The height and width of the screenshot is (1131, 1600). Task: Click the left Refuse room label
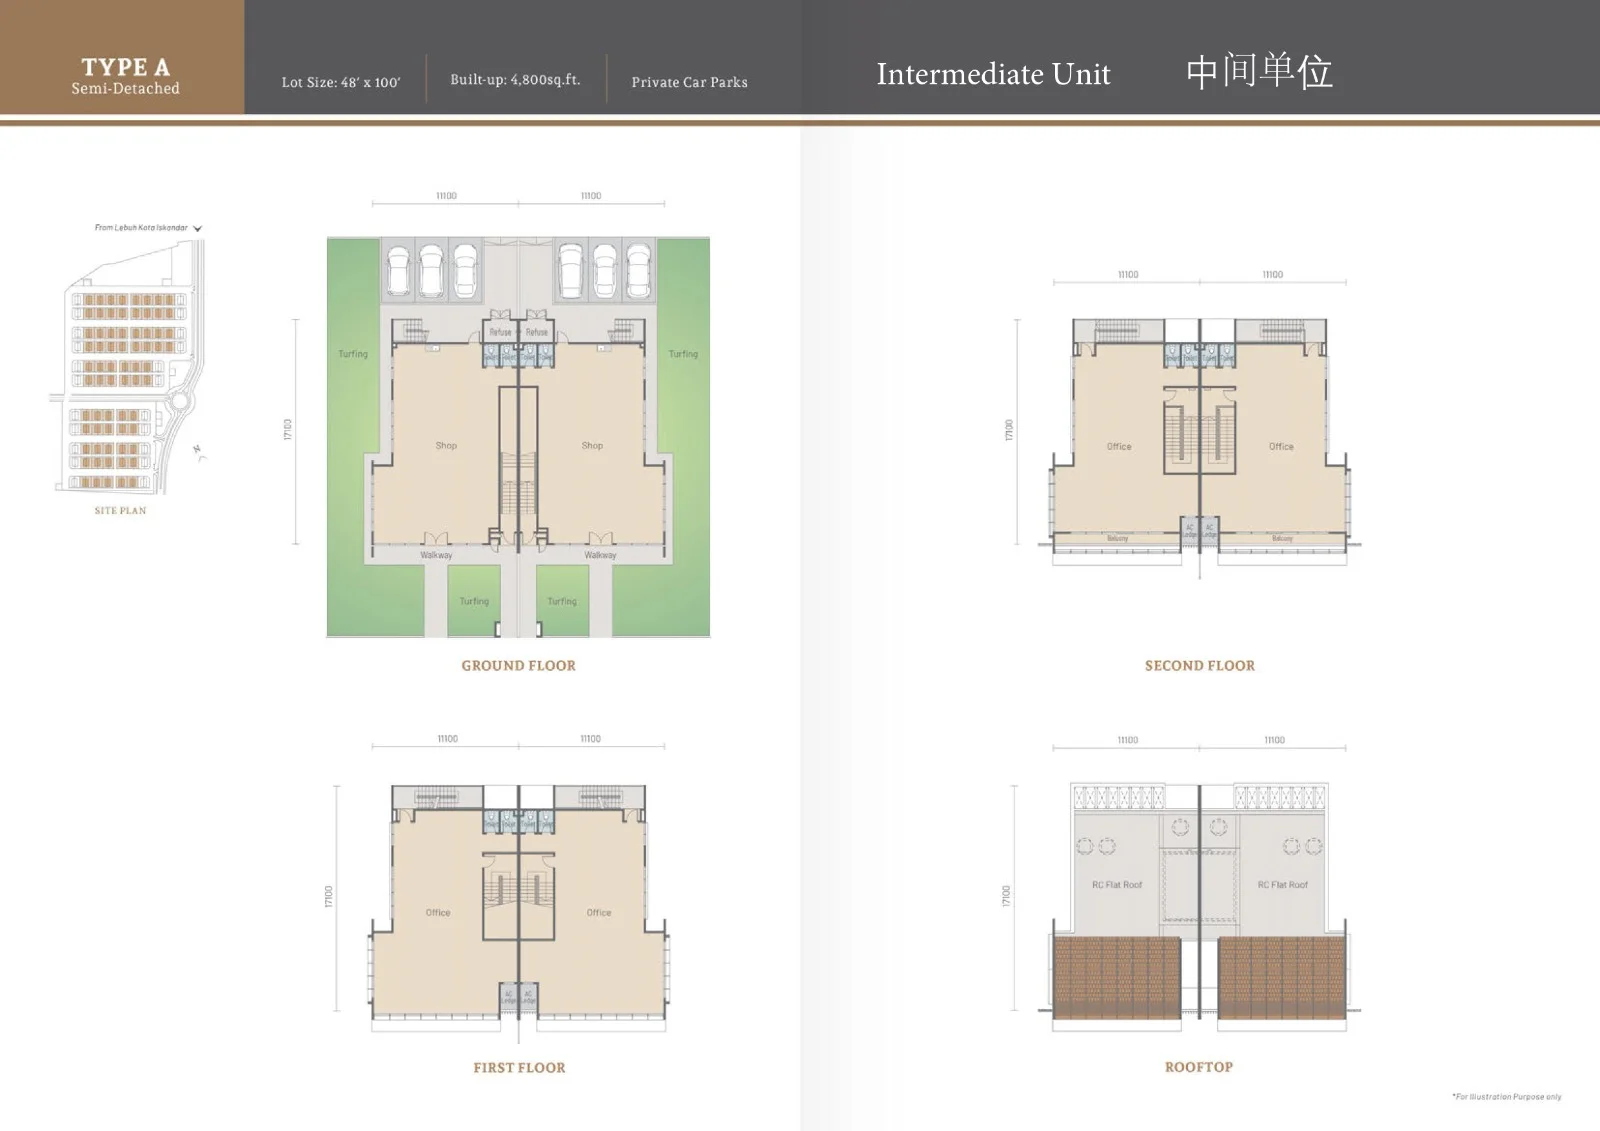(x=500, y=332)
